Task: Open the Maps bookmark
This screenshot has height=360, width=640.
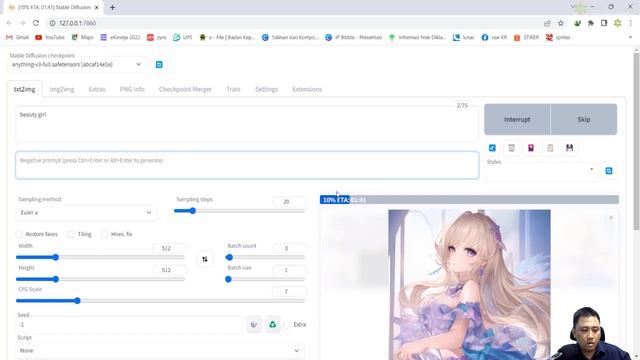Action: point(82,37)
